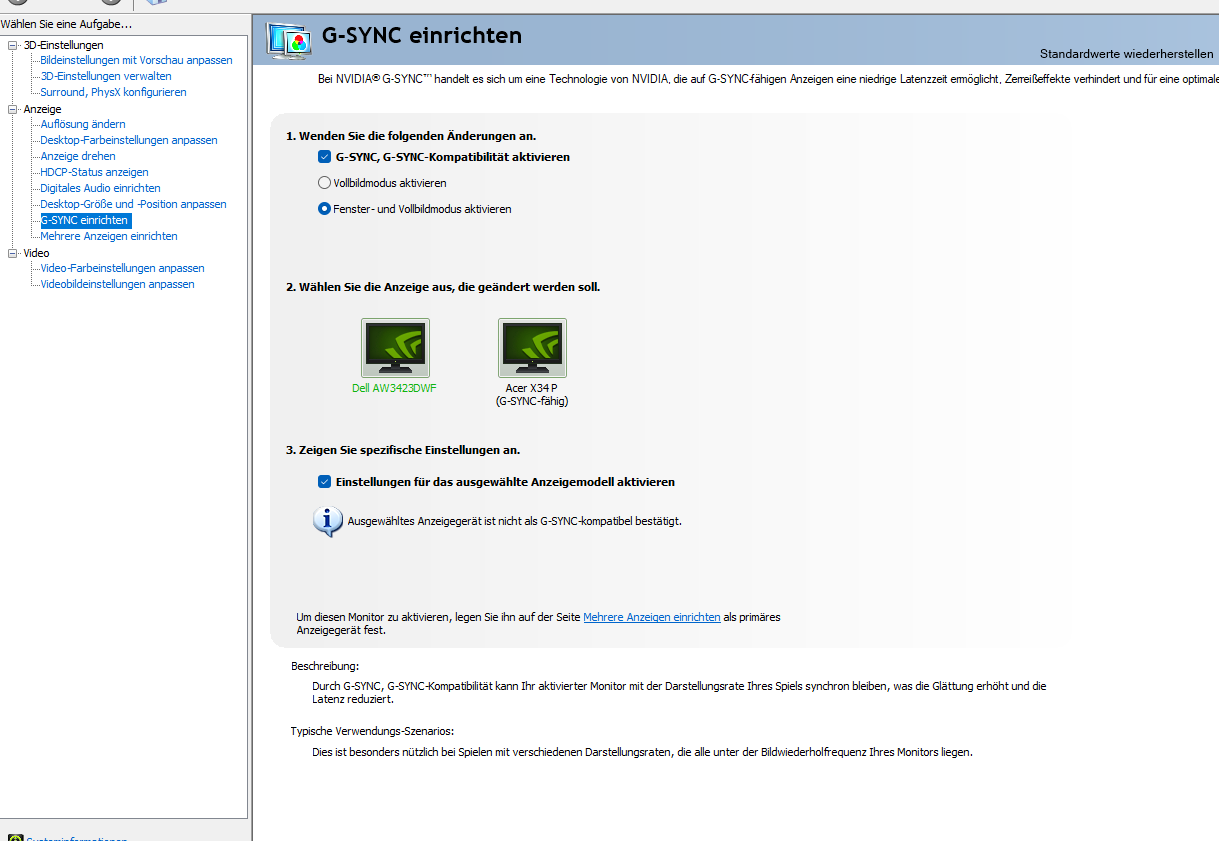Open Video-Farbeinstellungen anpassen
The height and width of the screenshot is (841, 1219).
click(x=122, y=268)
